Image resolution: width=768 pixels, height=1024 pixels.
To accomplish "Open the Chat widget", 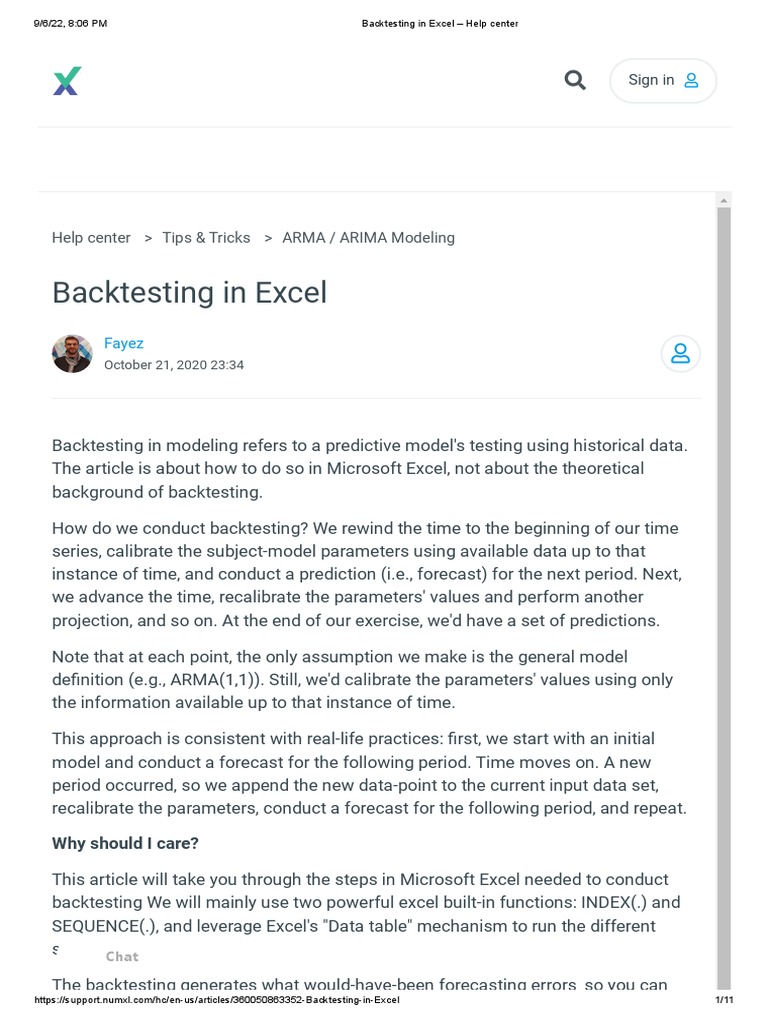I will coord(122,957).
